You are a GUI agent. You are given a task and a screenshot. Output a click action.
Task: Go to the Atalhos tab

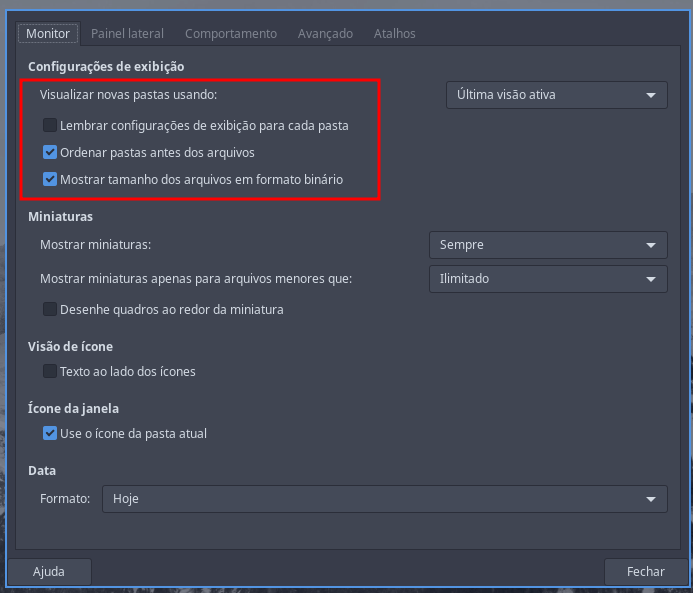pyautogui.click(x=394, y=33)
